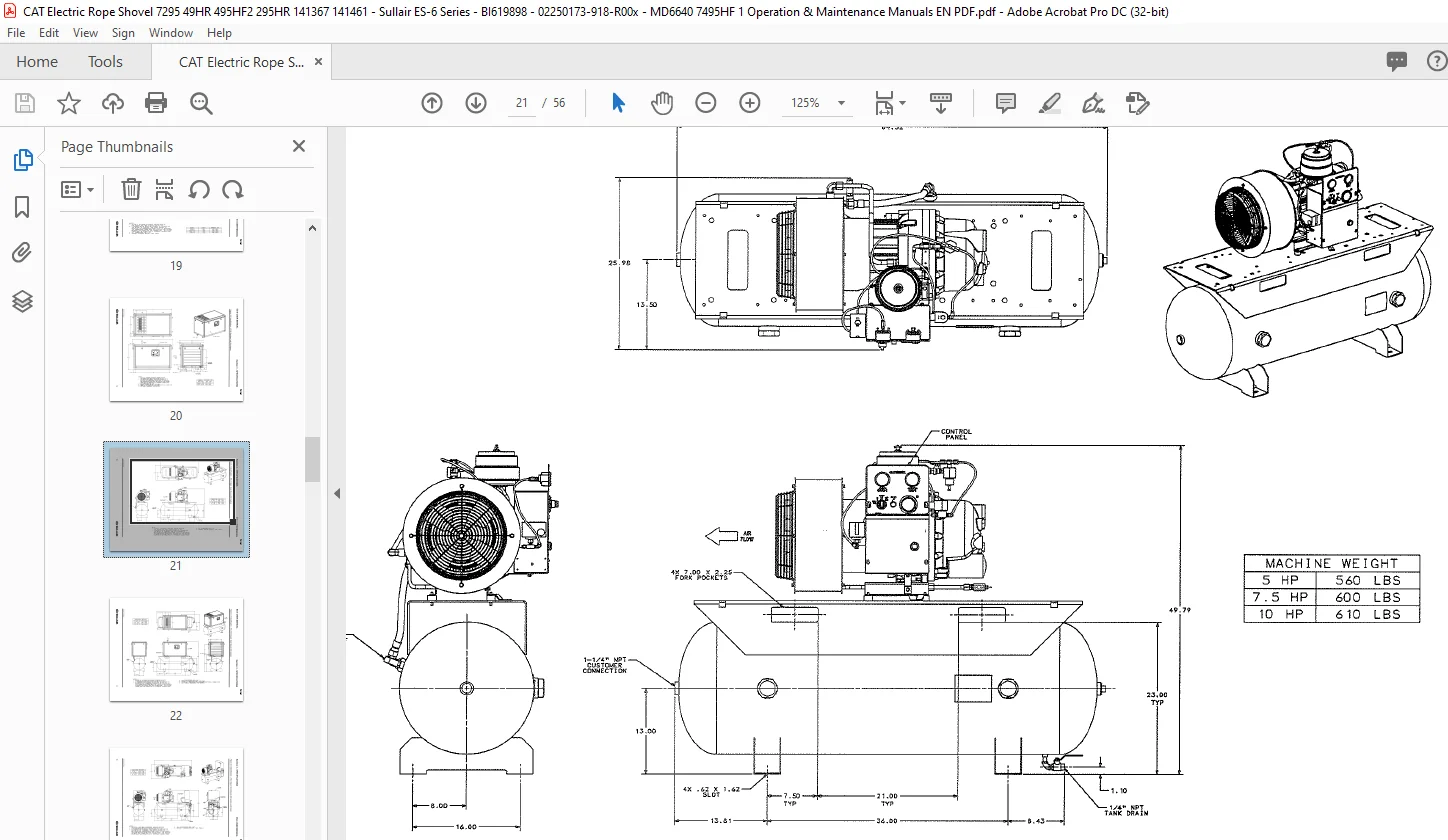Rotate the page clockwise
1448x840 pixels.
(233, 189)
